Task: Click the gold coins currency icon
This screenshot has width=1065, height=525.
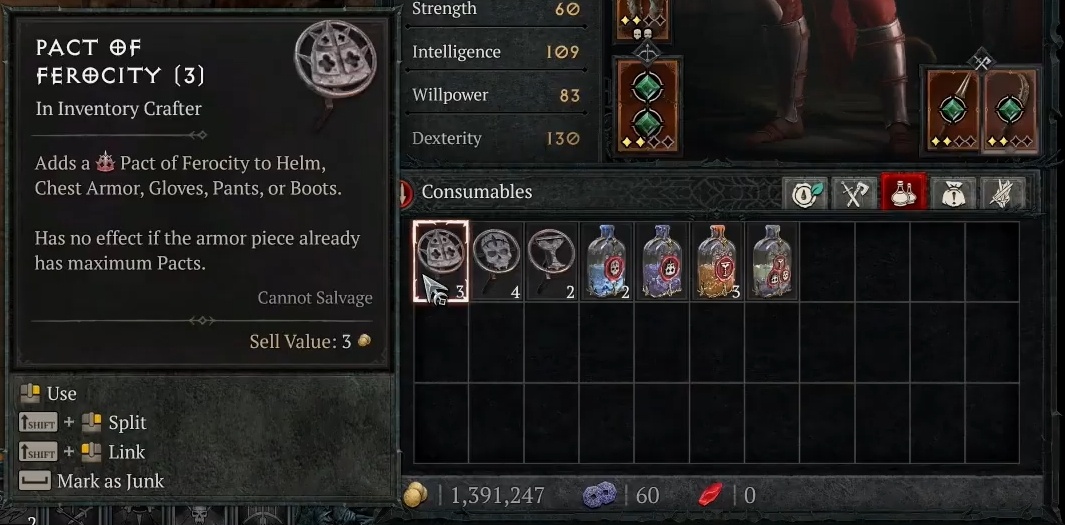Action: pyautogui.click(x=415, y=494)
